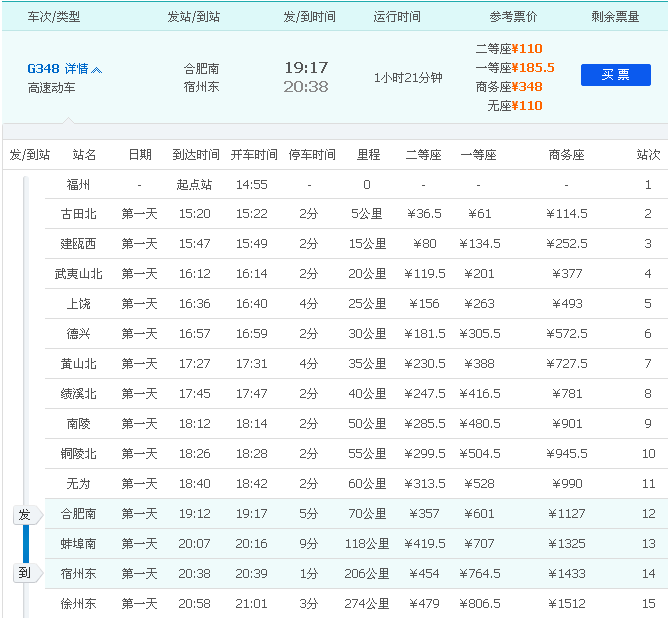Click station name 黄山北

78,364
